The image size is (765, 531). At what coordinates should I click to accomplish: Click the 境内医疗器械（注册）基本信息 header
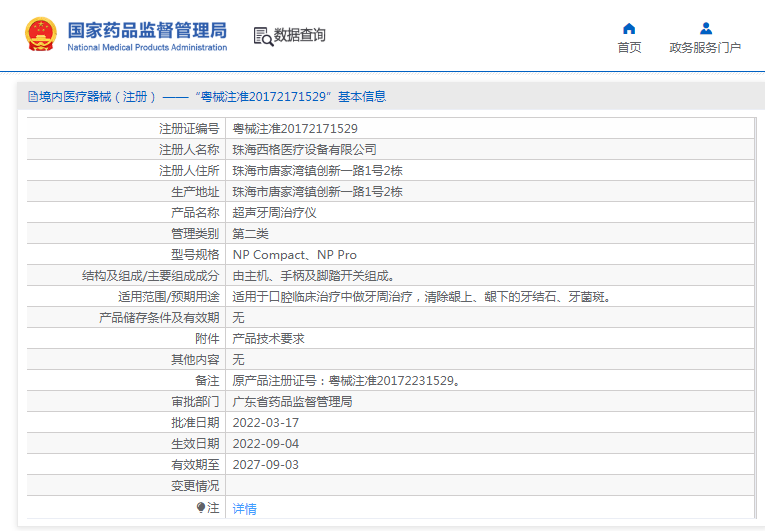(x=207, y=97)
